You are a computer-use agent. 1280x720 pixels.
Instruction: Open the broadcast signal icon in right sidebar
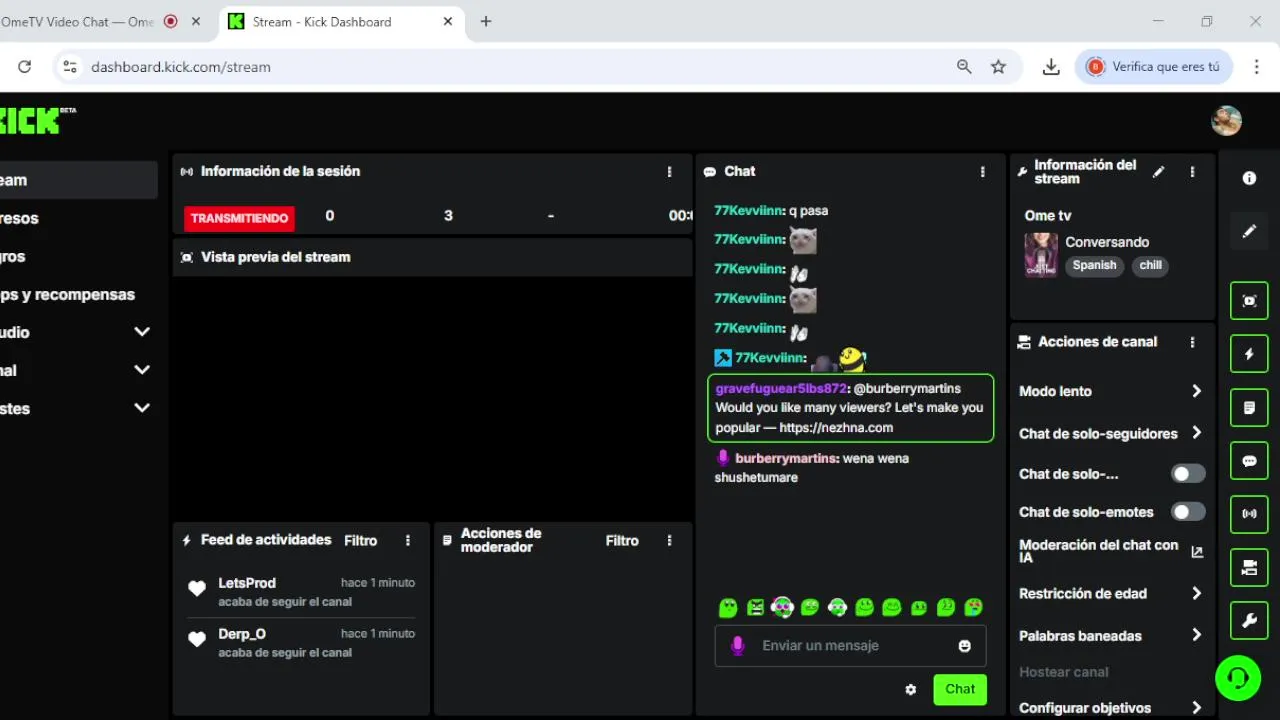tap(1249, 514)
